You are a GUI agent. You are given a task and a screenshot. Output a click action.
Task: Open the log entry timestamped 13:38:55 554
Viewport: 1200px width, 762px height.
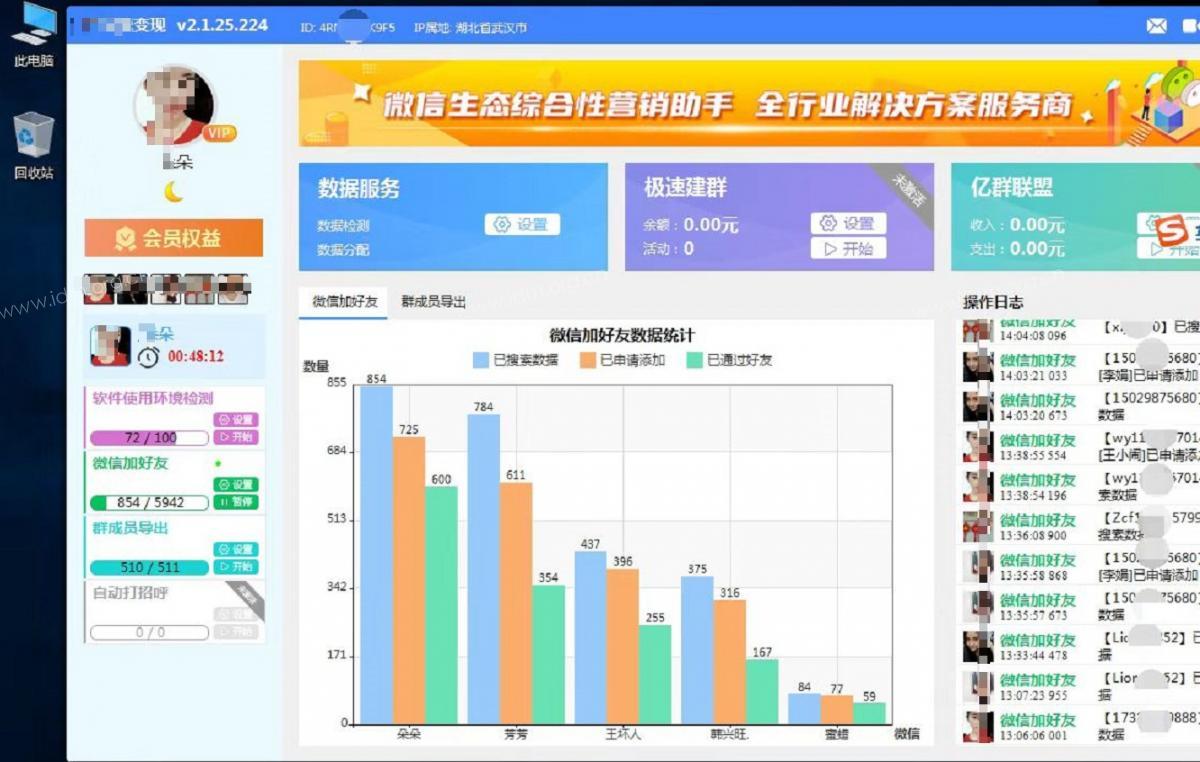click(x=1080, y=447)
